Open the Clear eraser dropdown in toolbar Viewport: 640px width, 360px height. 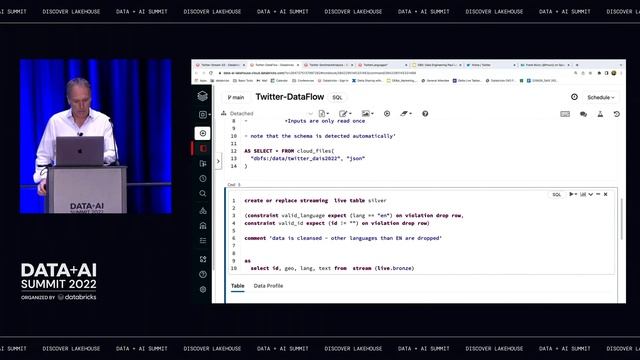click(406, 113)
